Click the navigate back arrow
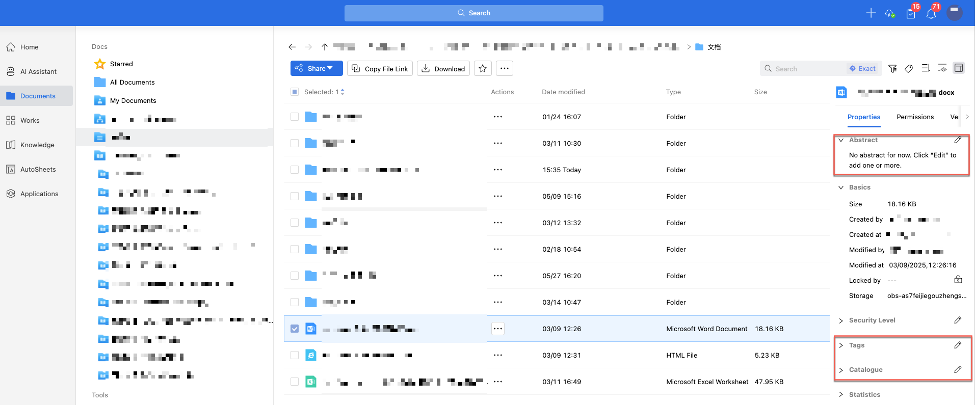 pos(291,46)
